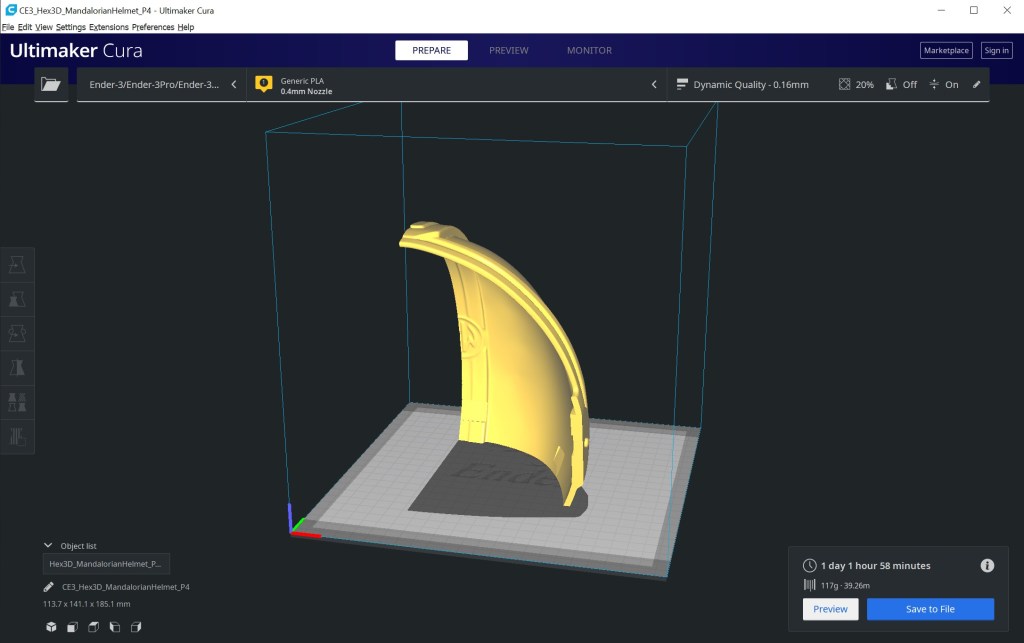
Task: Select the Scale tool in left toolbar
Action: (17, 299)
